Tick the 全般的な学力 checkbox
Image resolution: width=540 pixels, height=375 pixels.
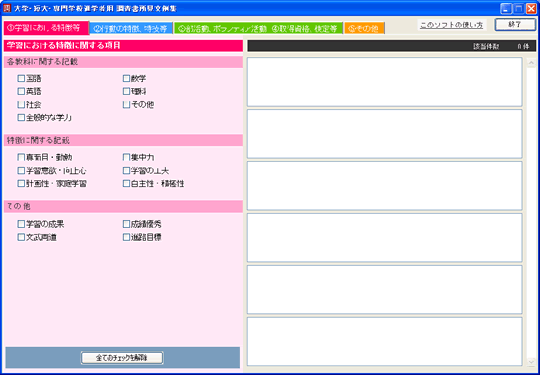coord(21,118)
